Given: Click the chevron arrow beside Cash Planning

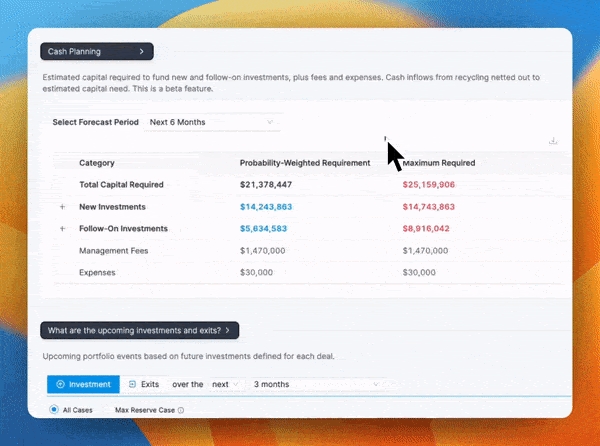Looking at the screenshot, I should click(x=142, y=51).
